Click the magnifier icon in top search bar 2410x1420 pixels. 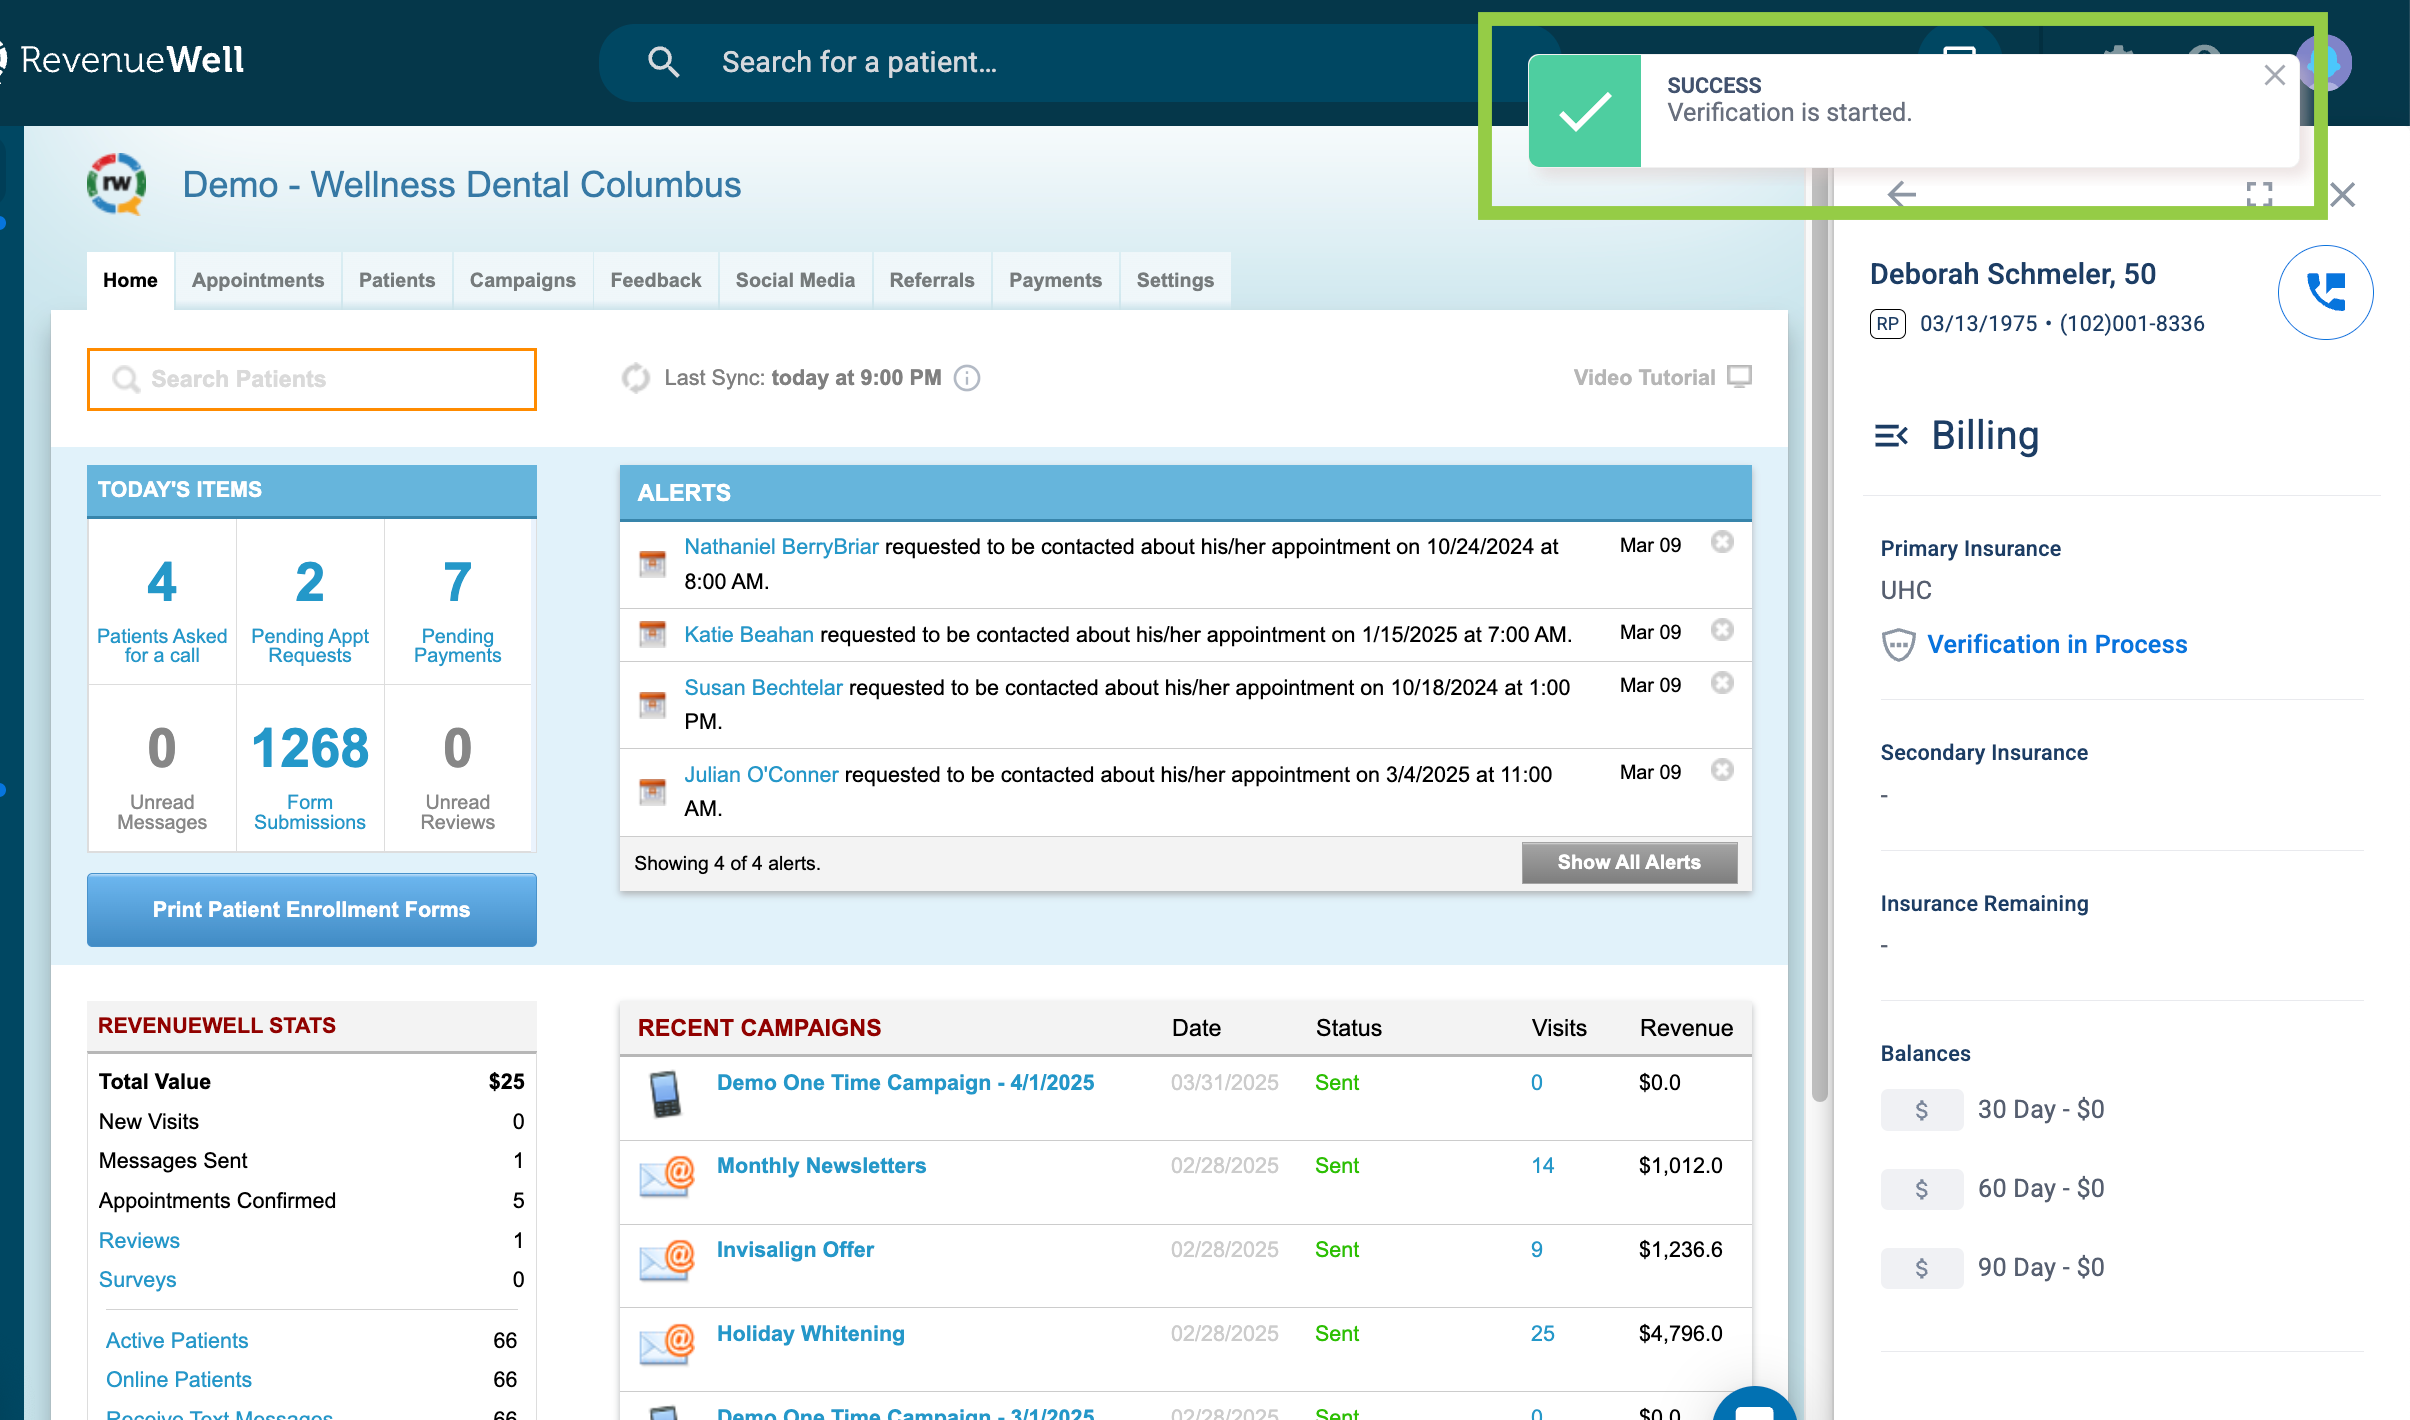[x=663, y=62]
